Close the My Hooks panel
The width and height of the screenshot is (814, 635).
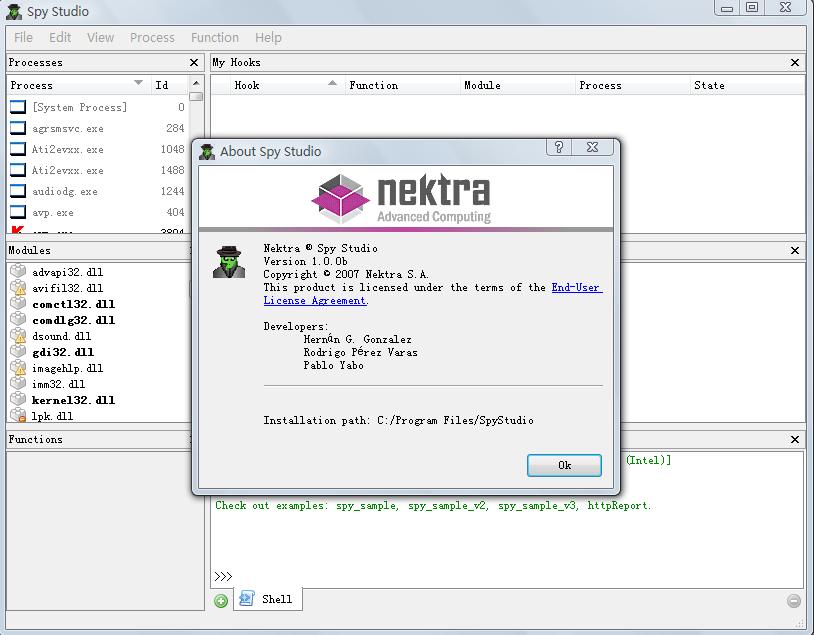795,62
